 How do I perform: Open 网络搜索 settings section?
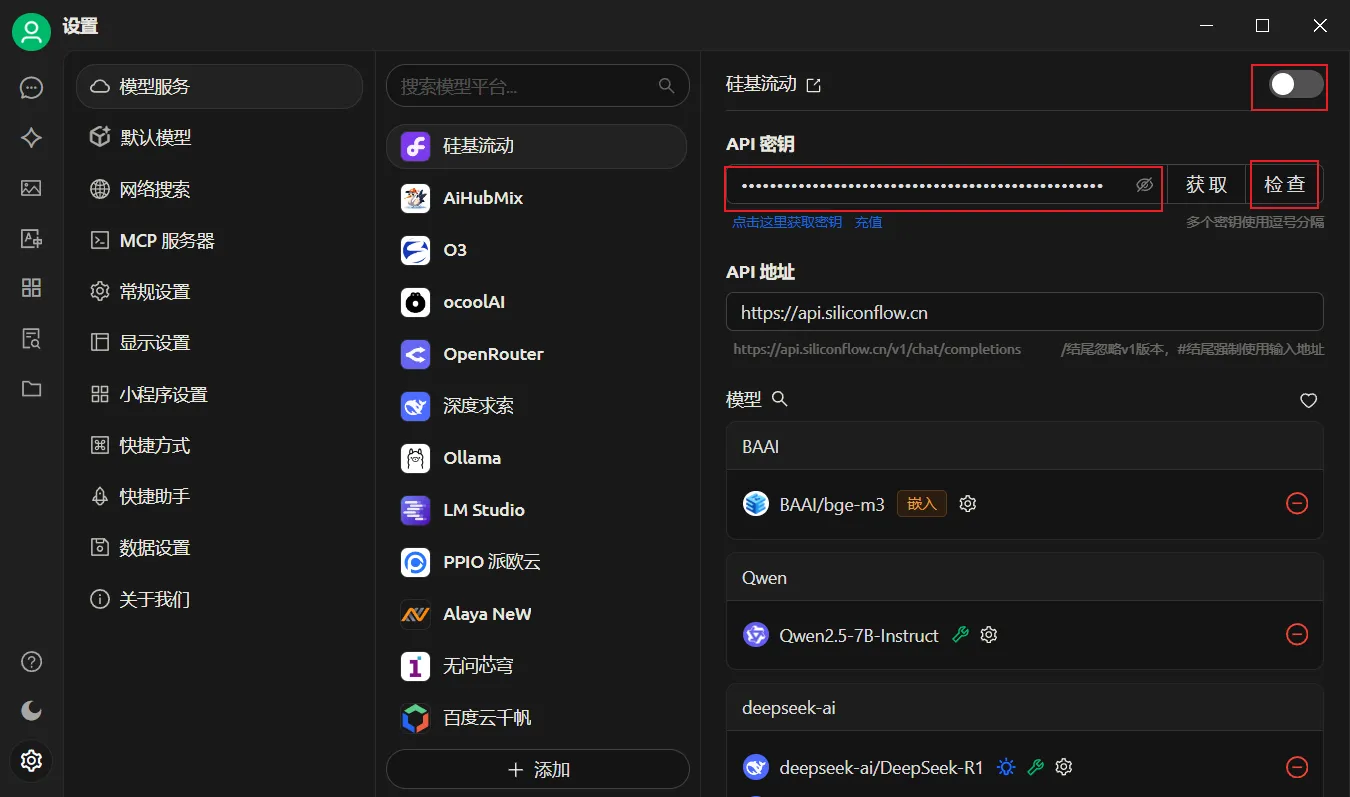[x=219, y=189]
